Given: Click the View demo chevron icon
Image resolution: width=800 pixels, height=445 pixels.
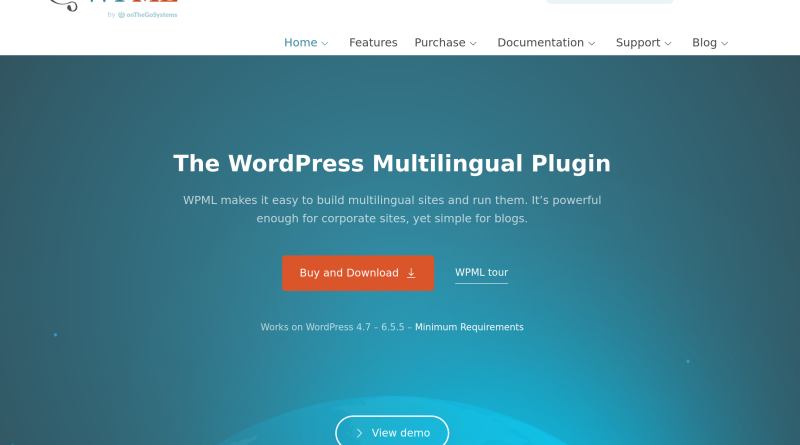Looking at the screenshot, I should (359, 433).
